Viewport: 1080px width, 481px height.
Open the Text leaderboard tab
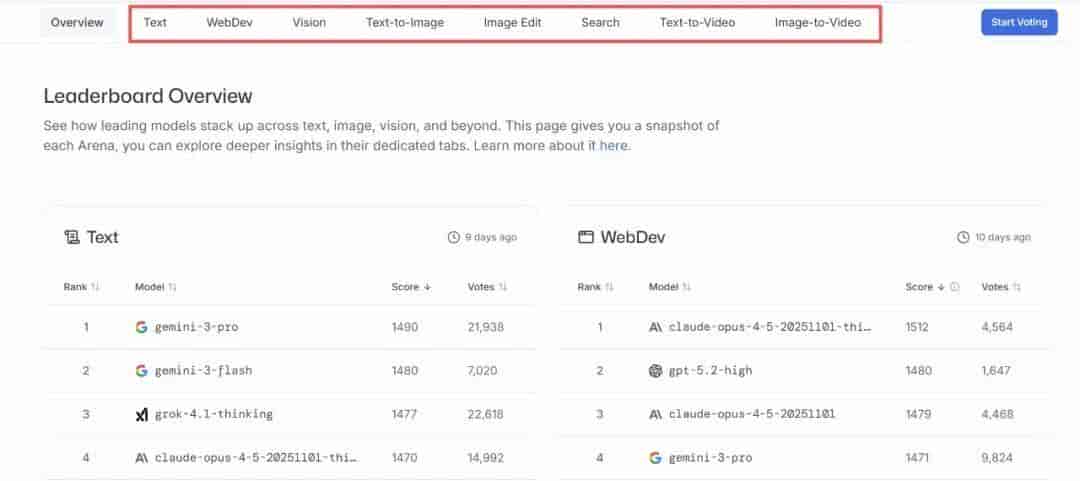click(x=155, y=23)
